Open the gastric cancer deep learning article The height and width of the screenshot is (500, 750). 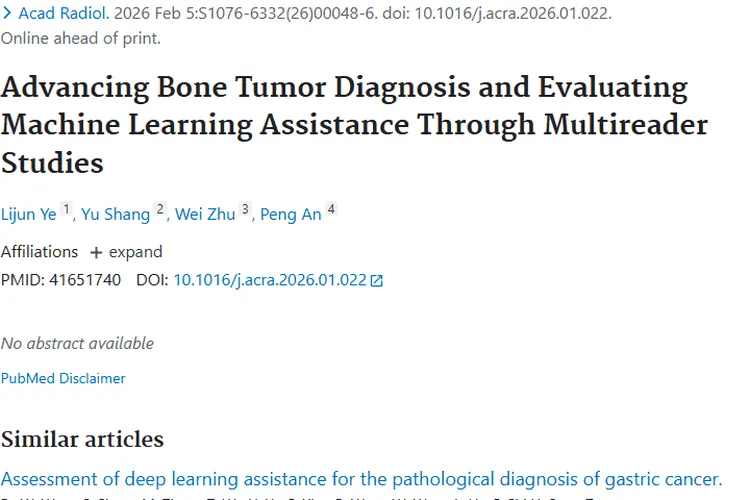tap(361, 479)
